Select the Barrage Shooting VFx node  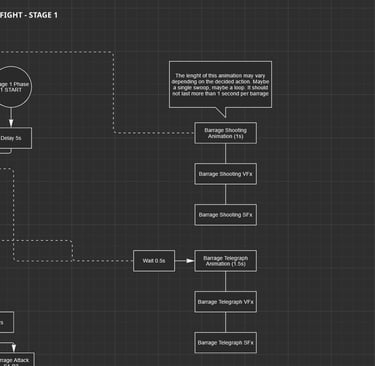pyautogui.click(x=225, y=174)
